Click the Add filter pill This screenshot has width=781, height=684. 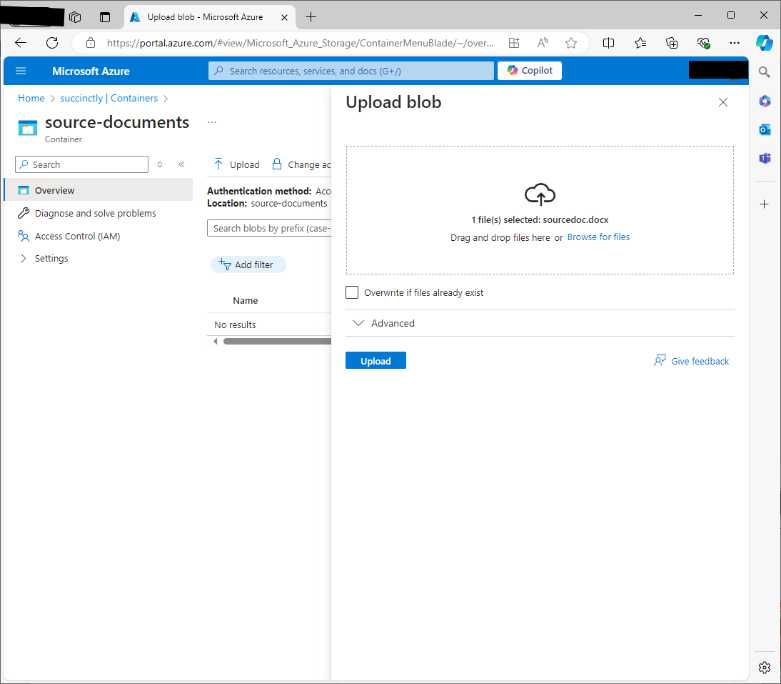(x=248, y=265)
